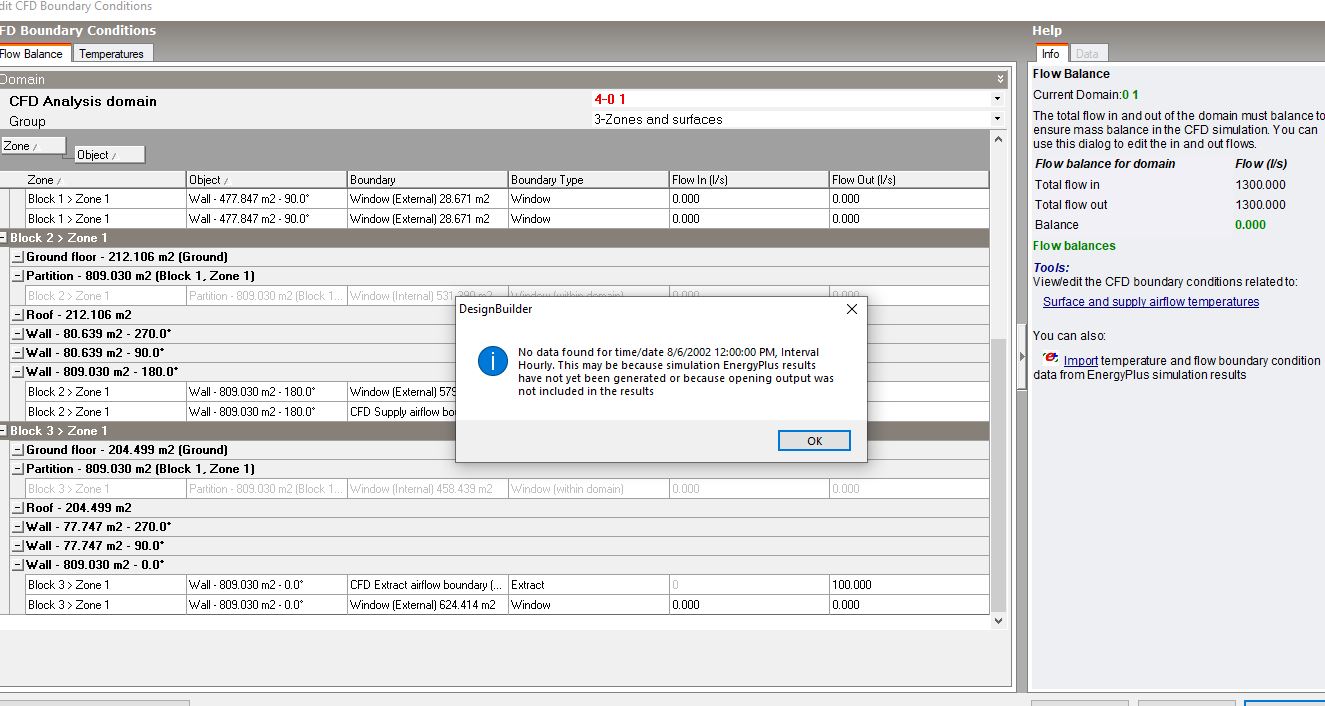1325x706 pixels.
Task: Click the 100.000 Flow Out cell for Extract
Action: click(909, 585)
